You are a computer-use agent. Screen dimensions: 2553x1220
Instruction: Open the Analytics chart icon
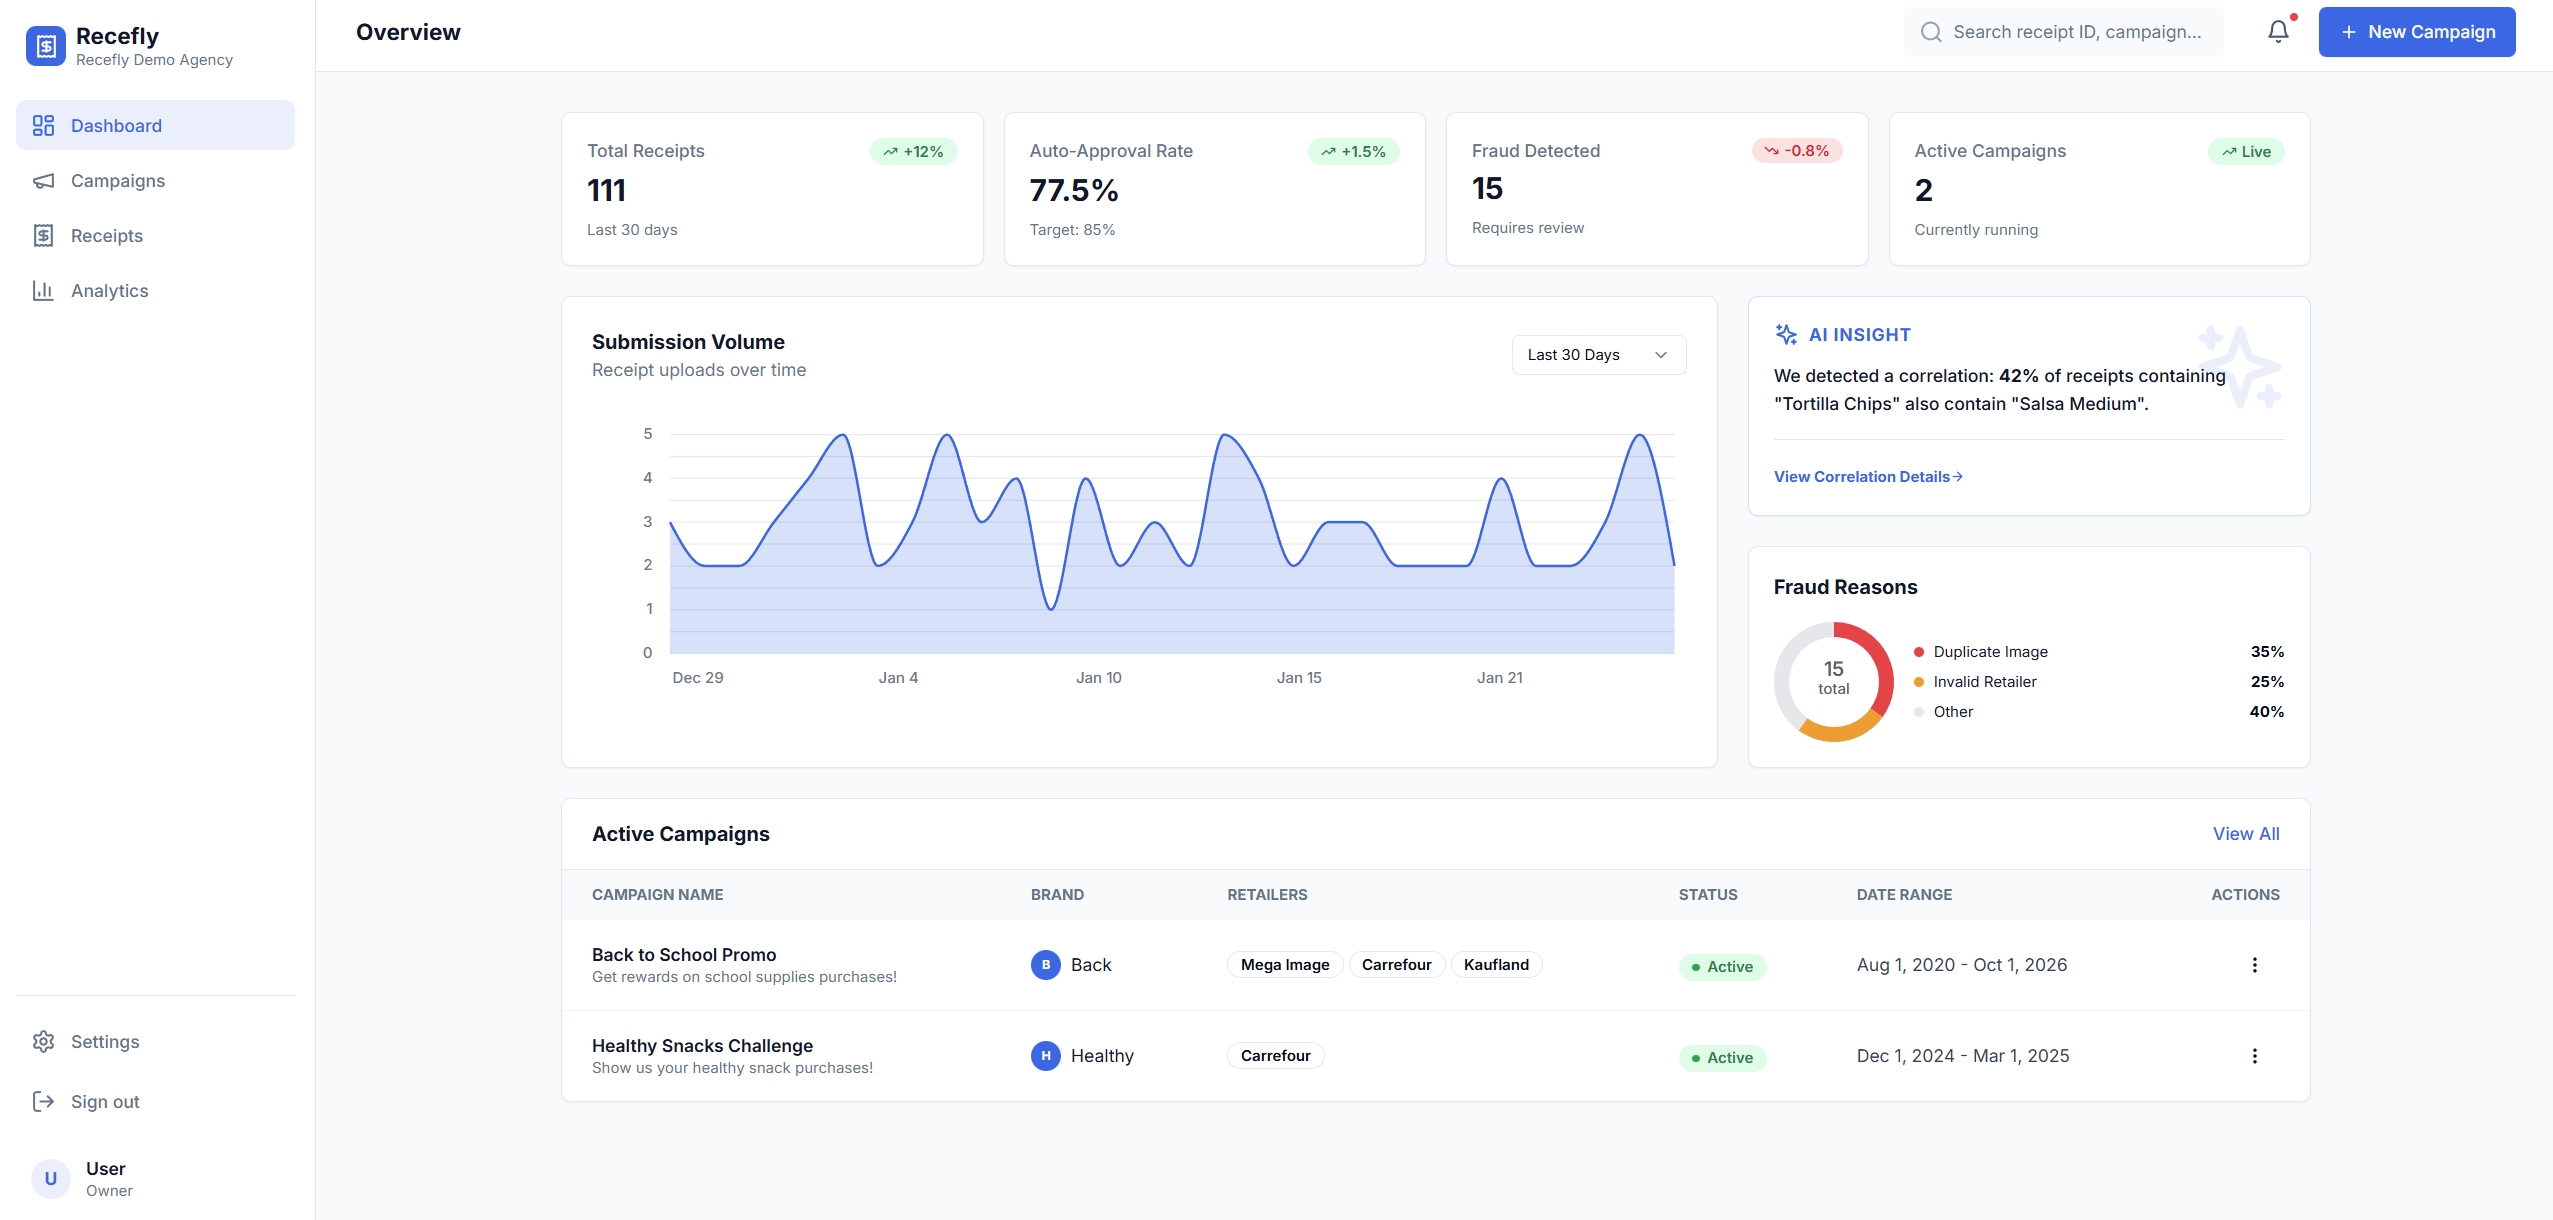point(44,290)
